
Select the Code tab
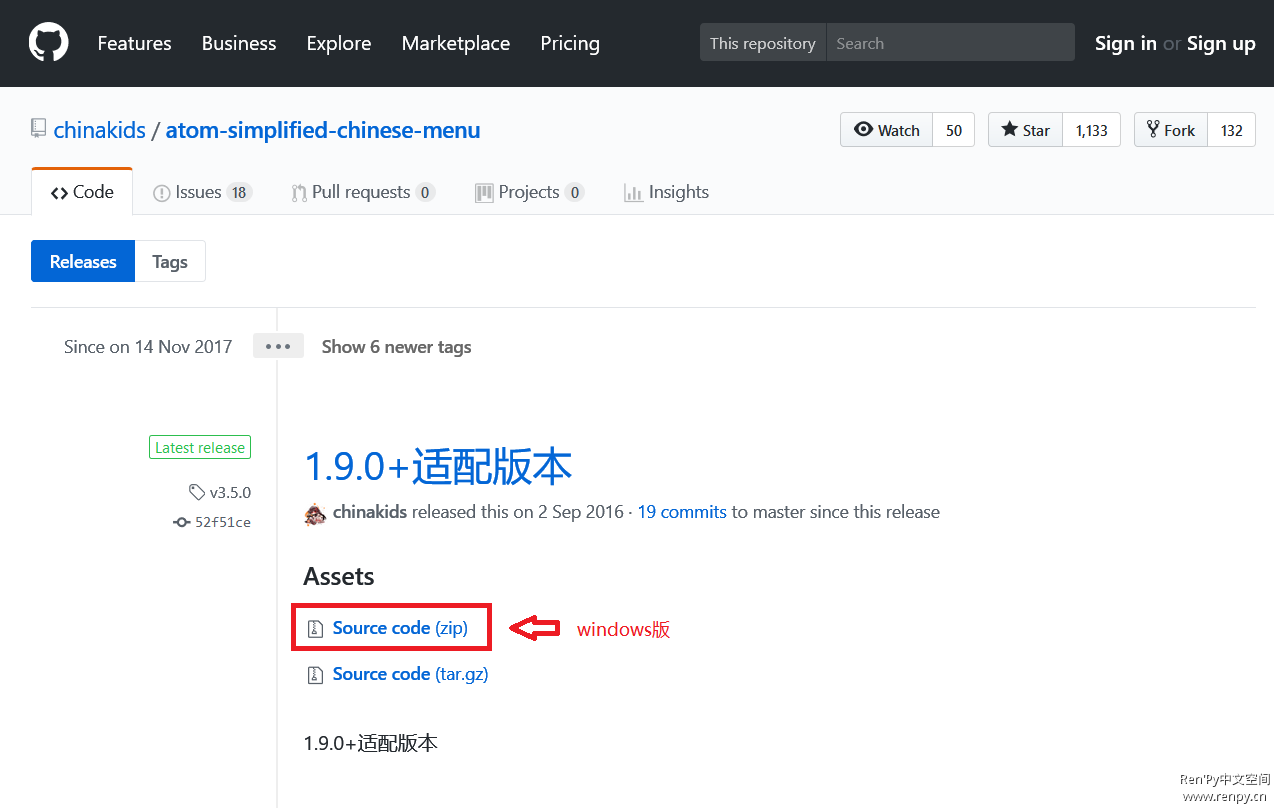coord(82,192)
